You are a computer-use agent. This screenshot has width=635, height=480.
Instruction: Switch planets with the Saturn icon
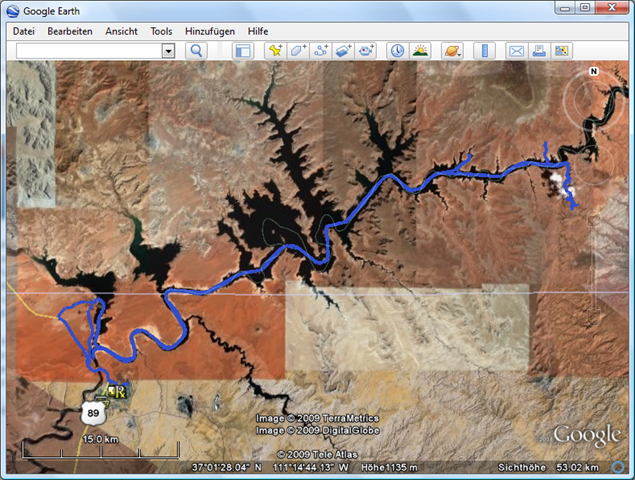point(451,50)
